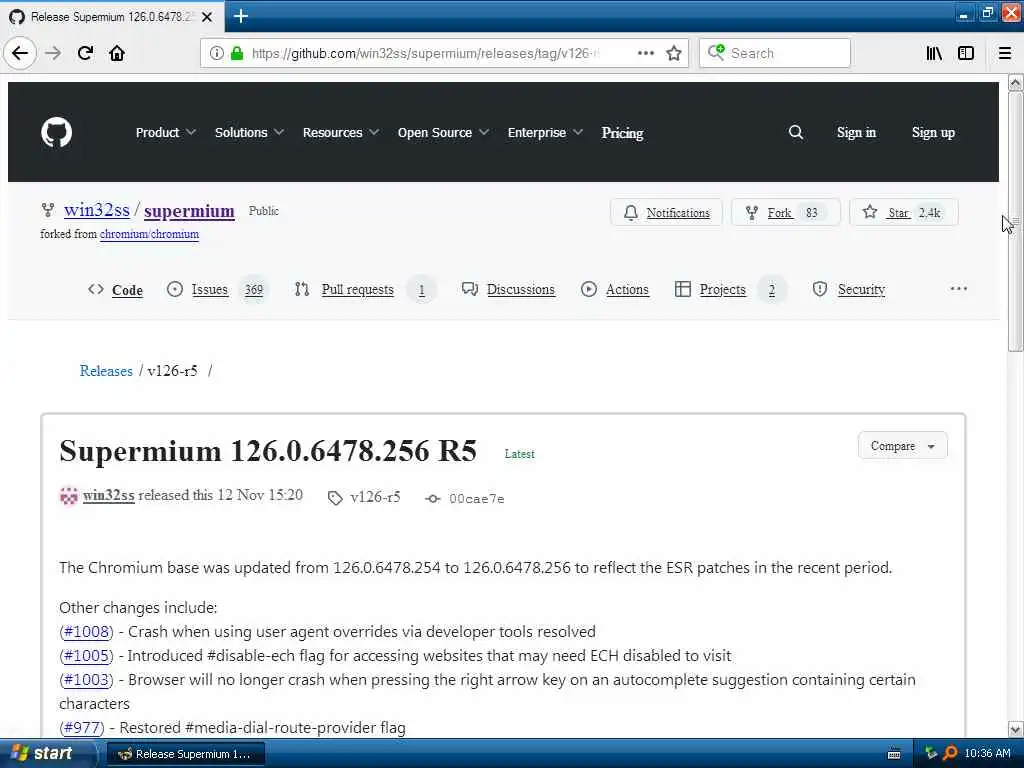This screenshot has height=768, width=1024.
Task: Click GitHub search magnifier icon
Action: coord(795,132)
